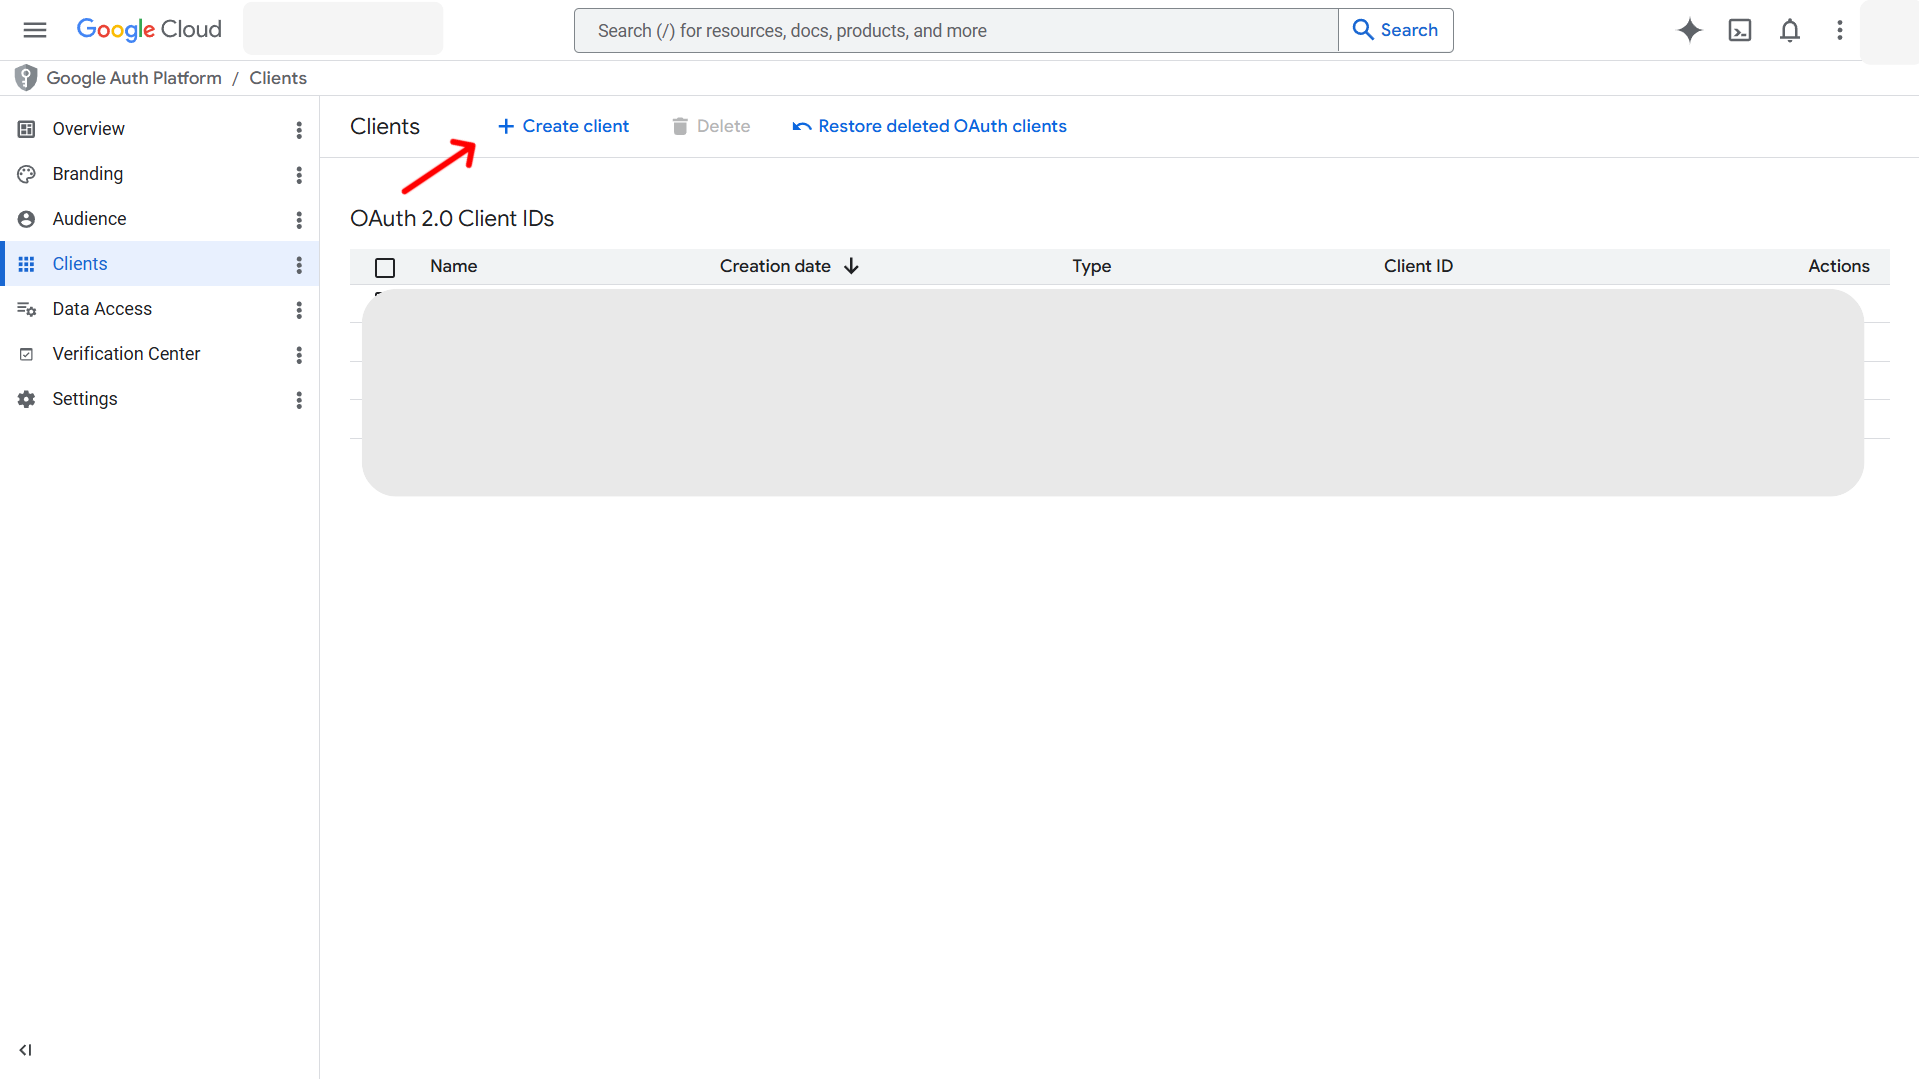Image resolution: width=1919 pixels, height=1079 pixels.
Task: View notifications bell
Action: (1789, 30)
